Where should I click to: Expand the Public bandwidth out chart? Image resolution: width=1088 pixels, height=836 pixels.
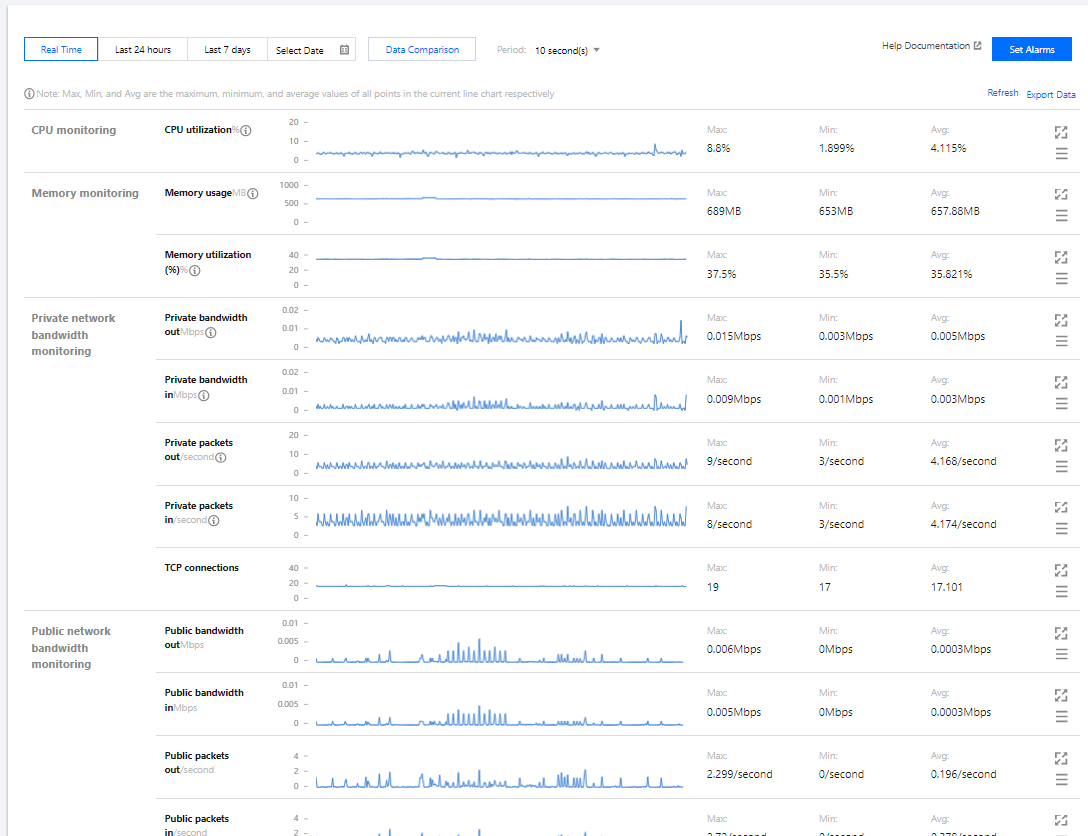tap(1061, 633)
